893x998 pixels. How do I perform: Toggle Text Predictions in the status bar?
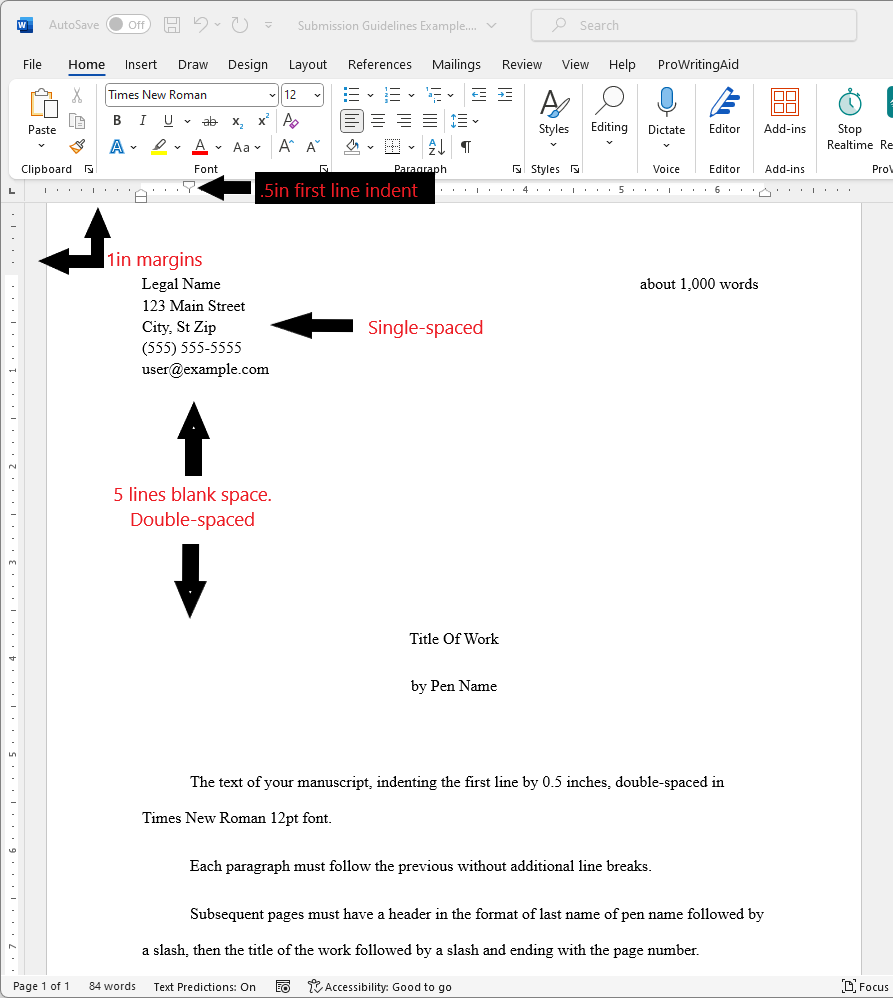(204, 987)
